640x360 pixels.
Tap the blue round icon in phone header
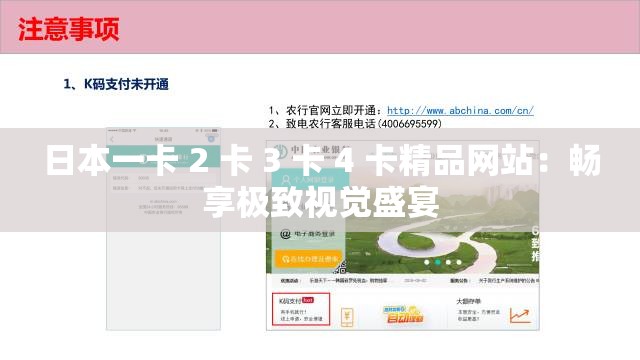click(x=211, y=139)
